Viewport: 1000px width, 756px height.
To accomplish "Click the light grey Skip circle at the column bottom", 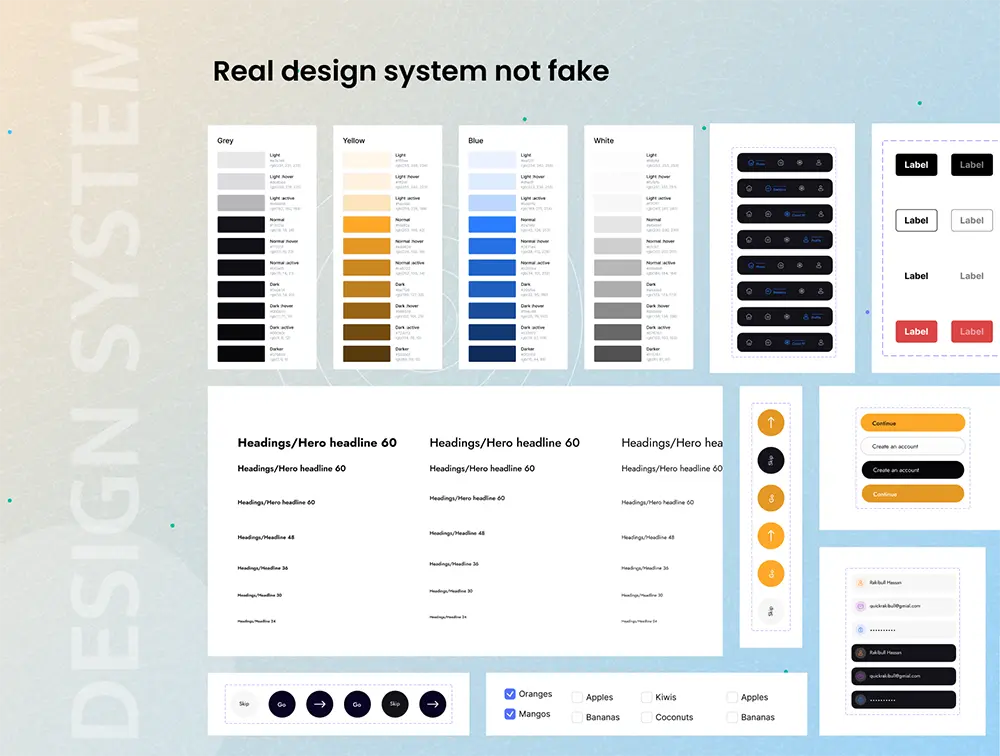I will [770, 611].
